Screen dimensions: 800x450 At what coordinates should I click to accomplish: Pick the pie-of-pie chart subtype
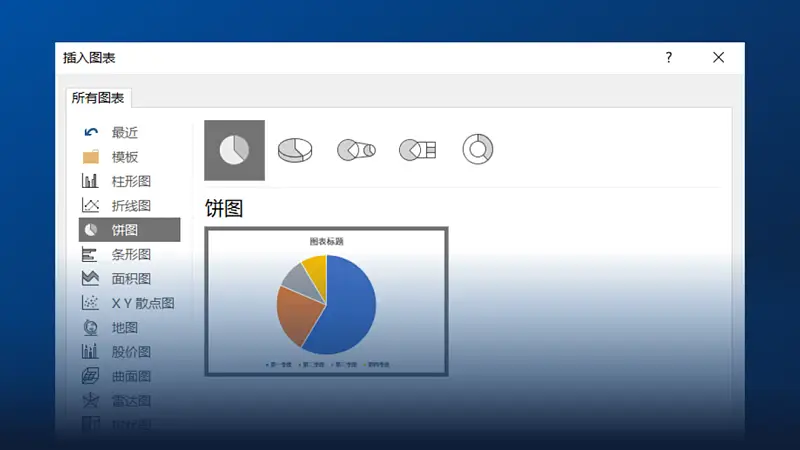356,150
